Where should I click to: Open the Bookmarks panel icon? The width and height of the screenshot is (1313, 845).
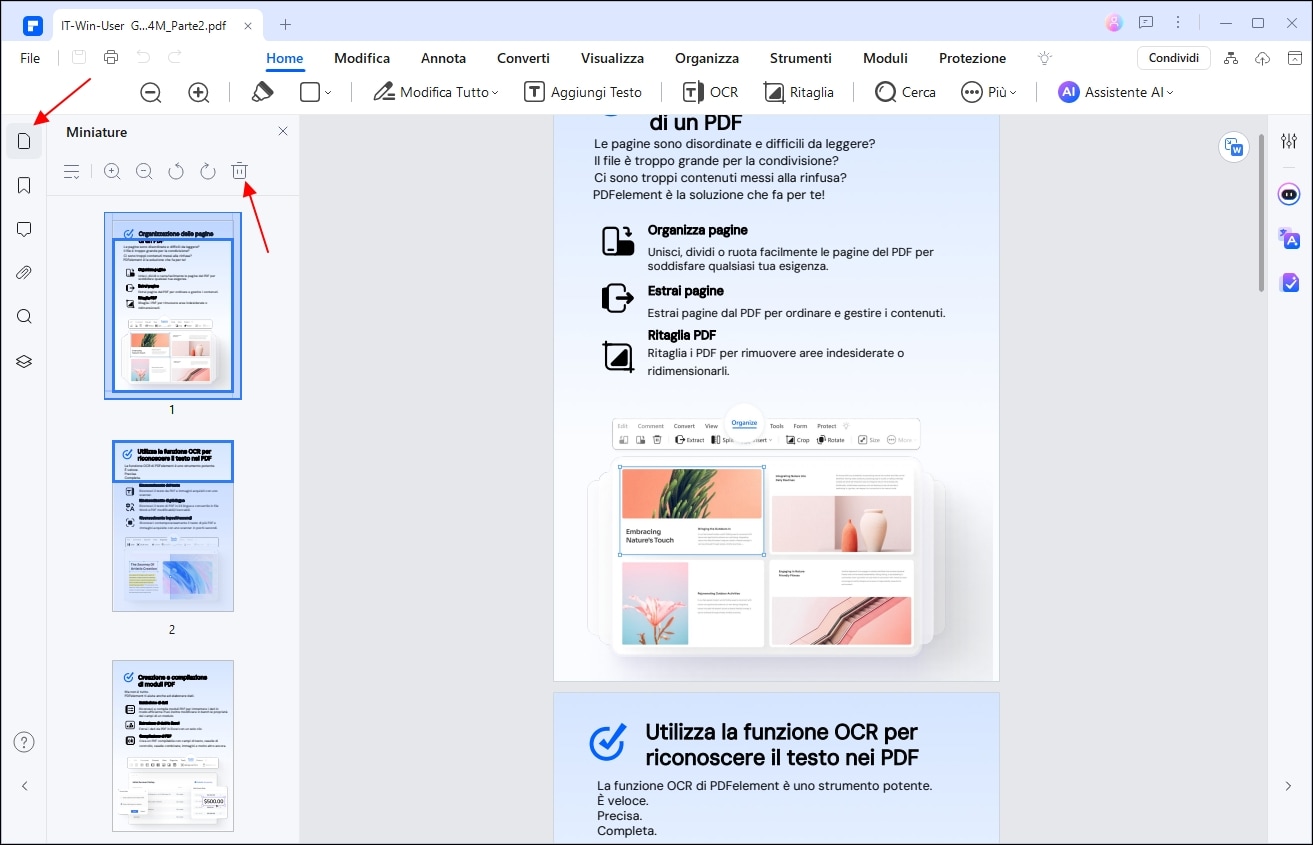[x=24, y=185]
